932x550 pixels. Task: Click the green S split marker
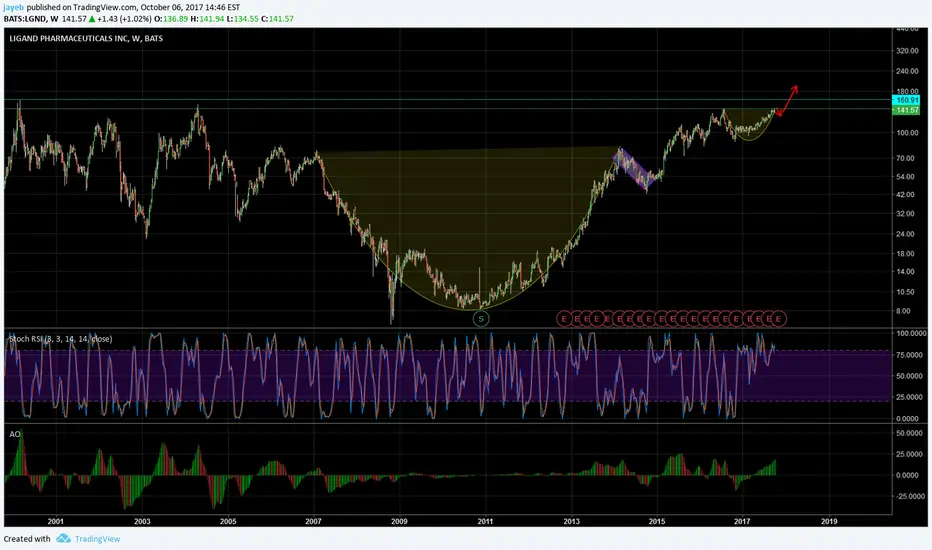click(x=481, y=319)
